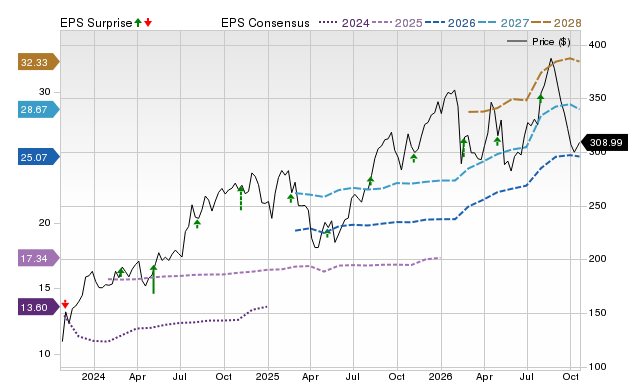Click the 15 EPS axis label
This screenshot has height=382, width=640.
point(44,288)
